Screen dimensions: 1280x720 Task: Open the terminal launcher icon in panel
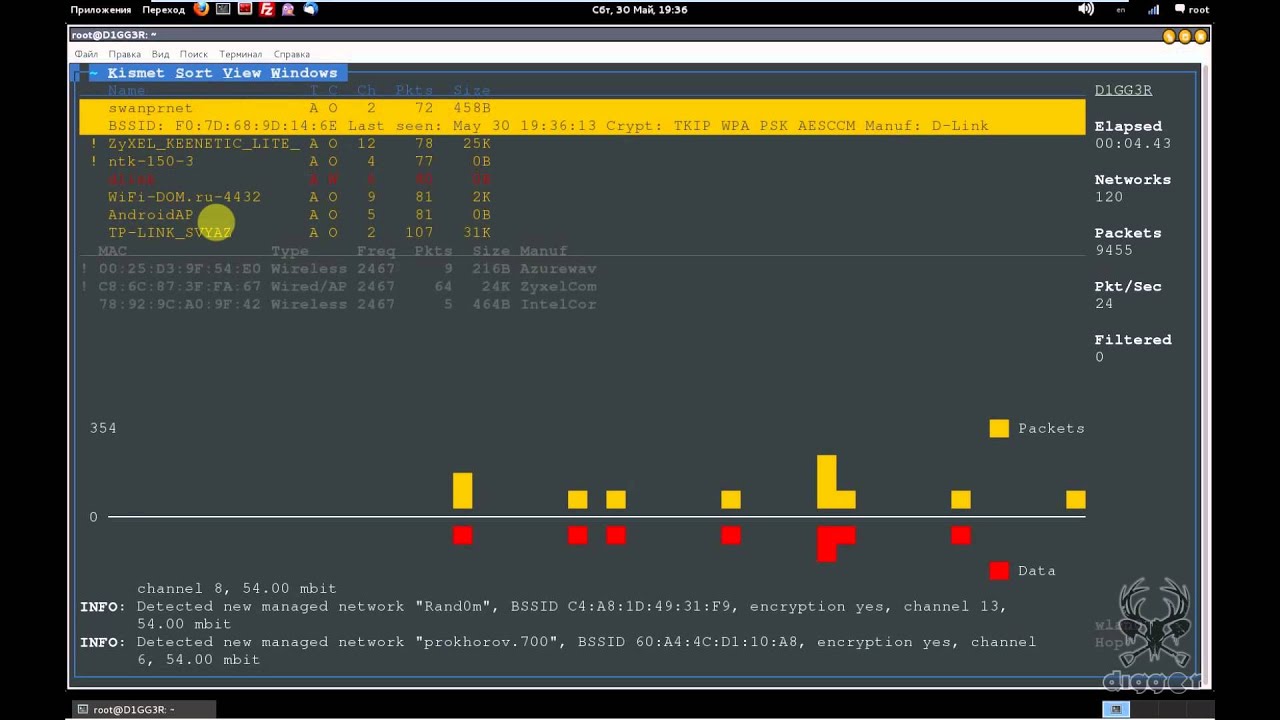tap(223, 9)
